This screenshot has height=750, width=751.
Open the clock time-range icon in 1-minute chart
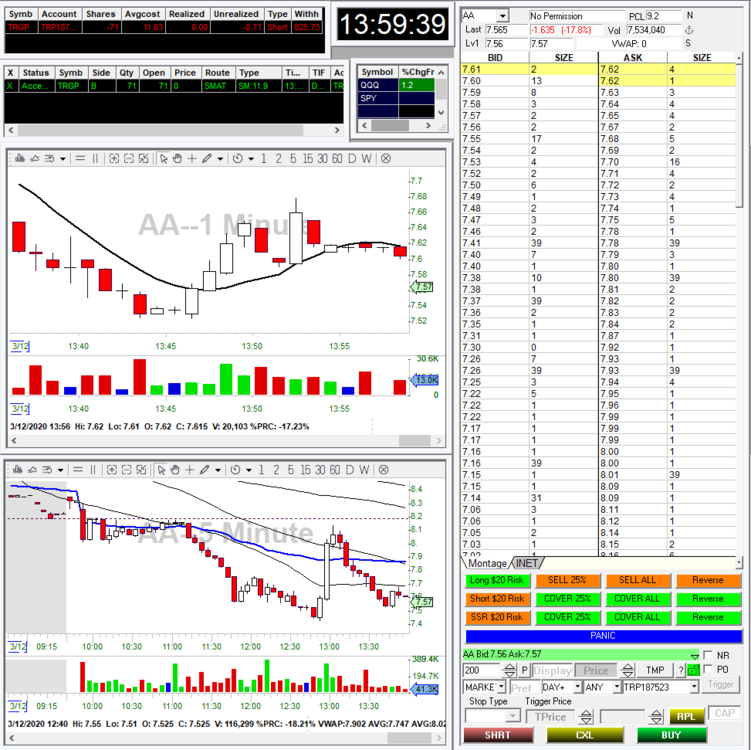[237, 159]
